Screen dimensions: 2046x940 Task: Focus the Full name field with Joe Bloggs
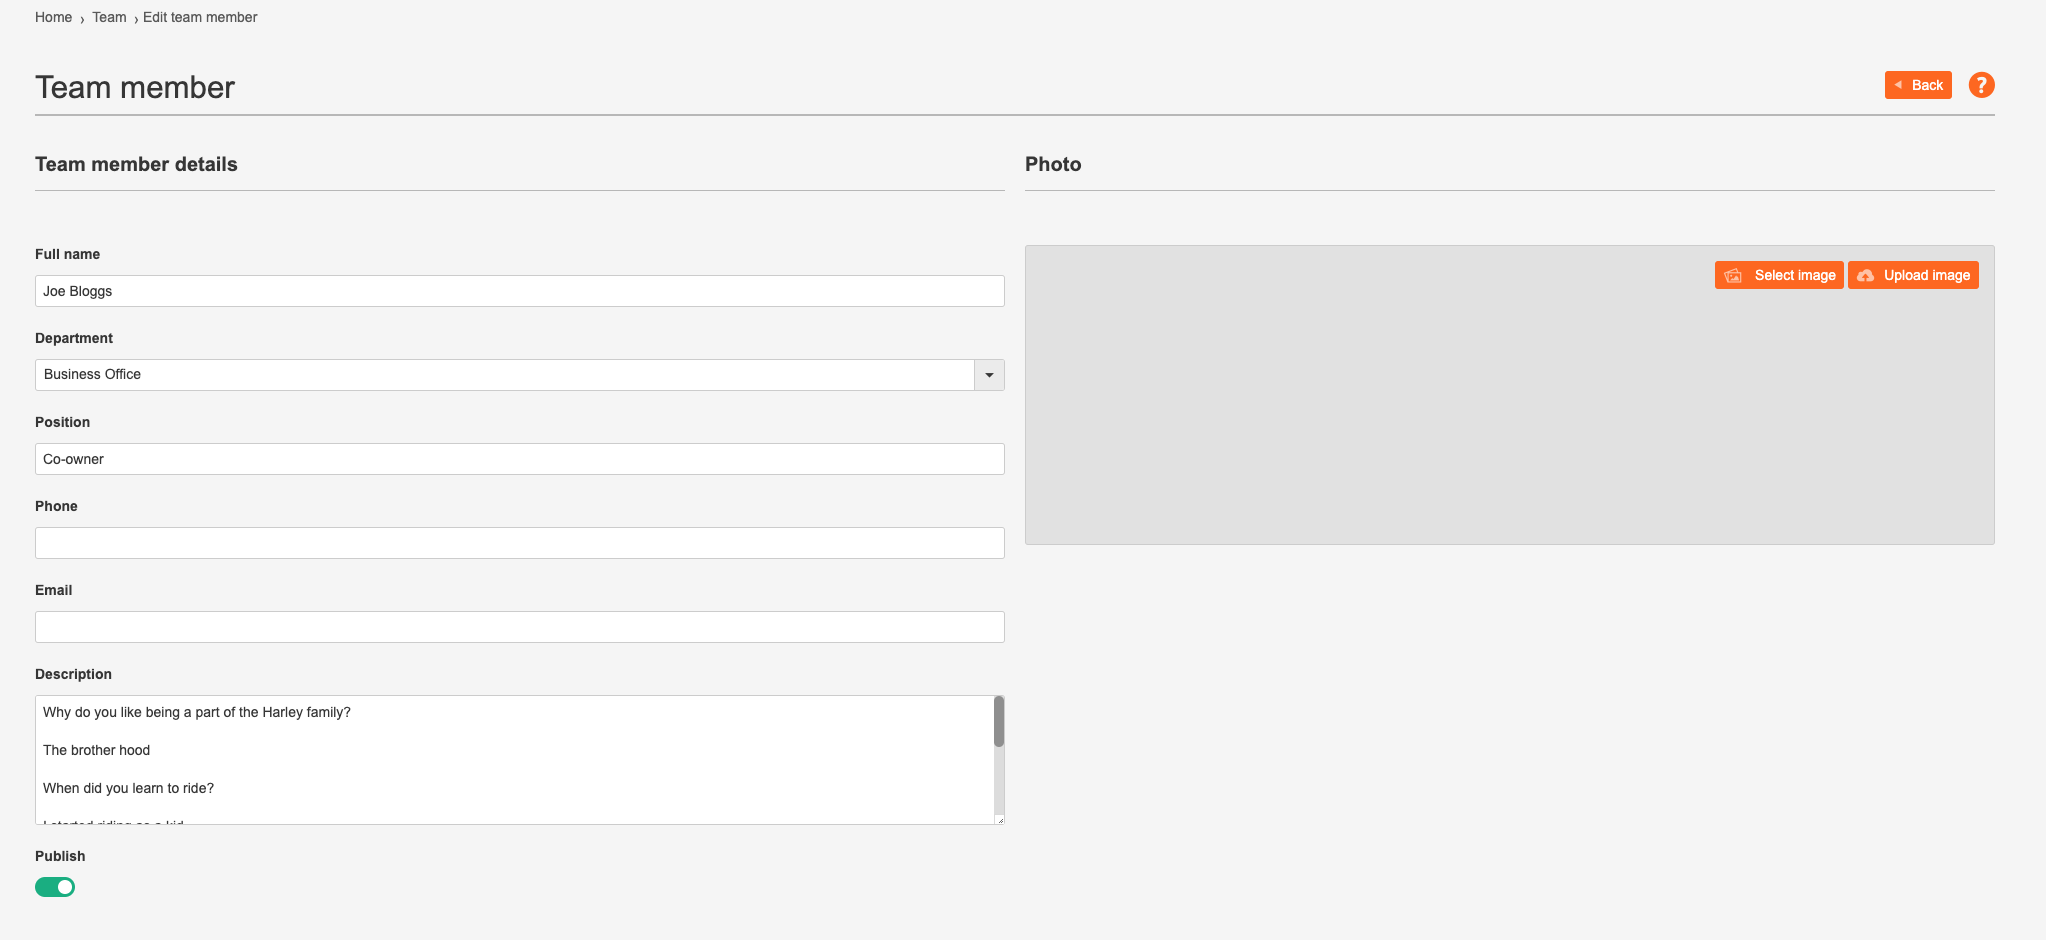tap(520, 291)
